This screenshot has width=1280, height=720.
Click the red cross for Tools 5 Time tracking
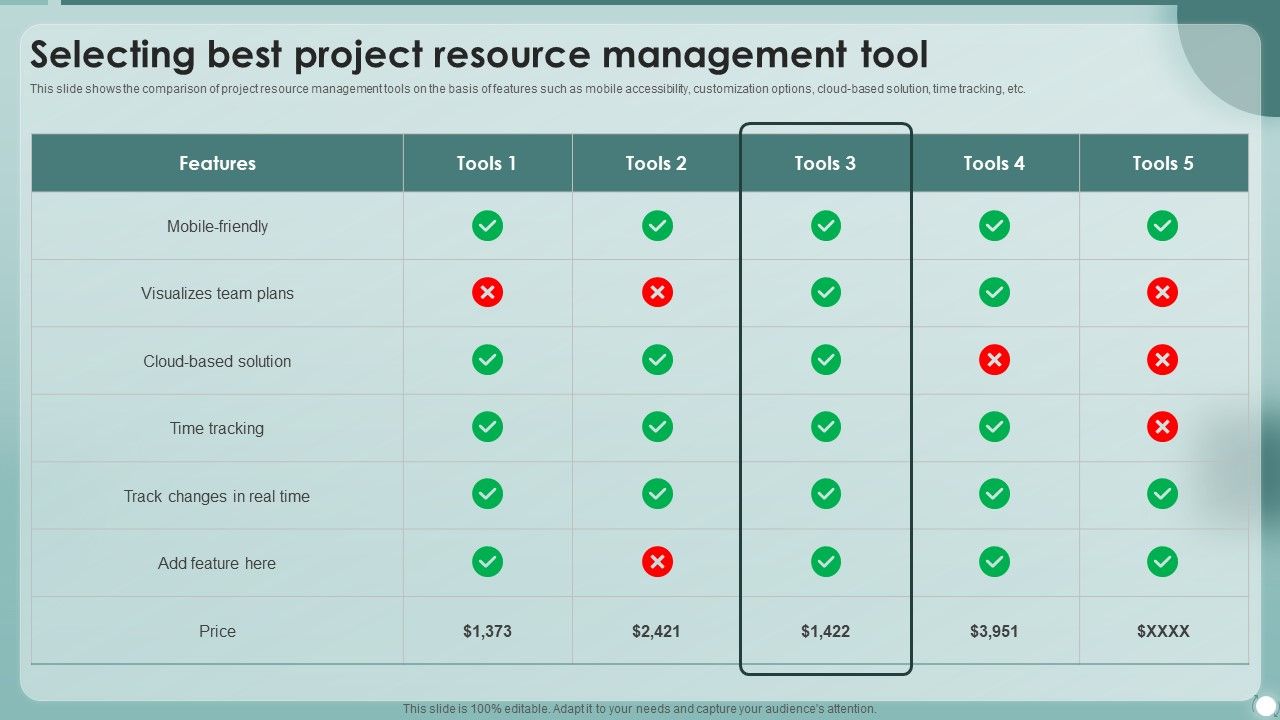[1162, 427]
